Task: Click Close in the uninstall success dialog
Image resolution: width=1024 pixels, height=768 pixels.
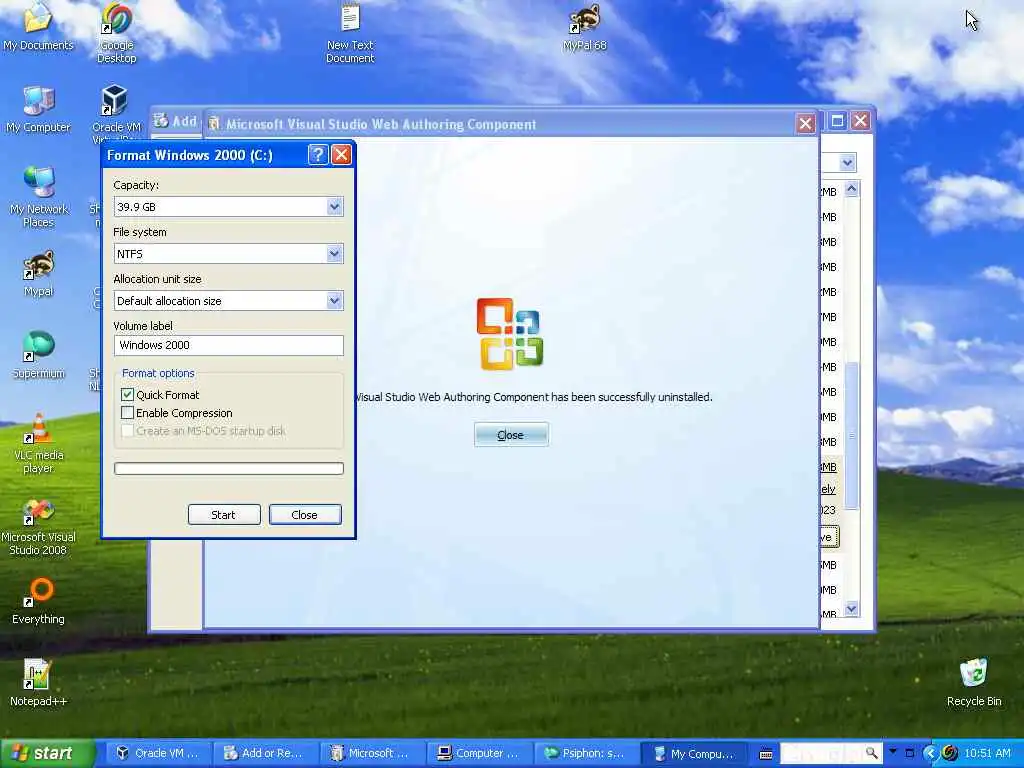Action: click(x=511, y=435)
